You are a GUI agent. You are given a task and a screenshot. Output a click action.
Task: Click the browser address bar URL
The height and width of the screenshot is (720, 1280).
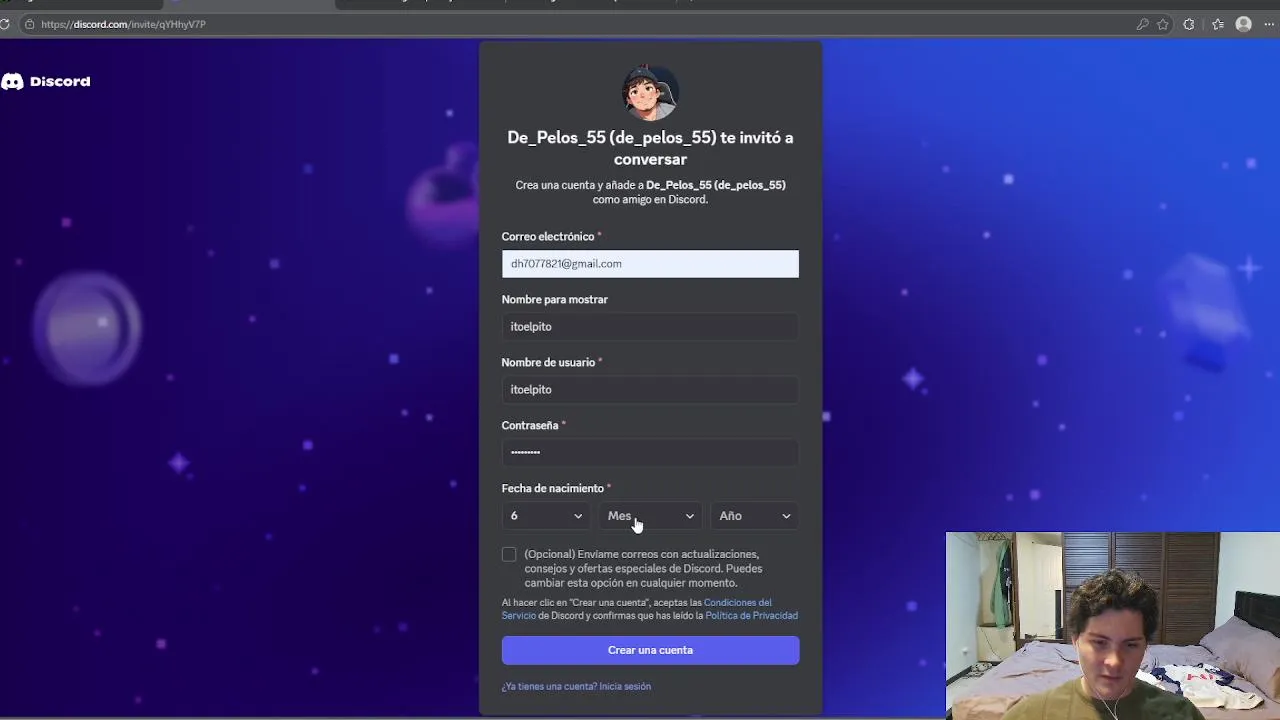coord(123,24)
